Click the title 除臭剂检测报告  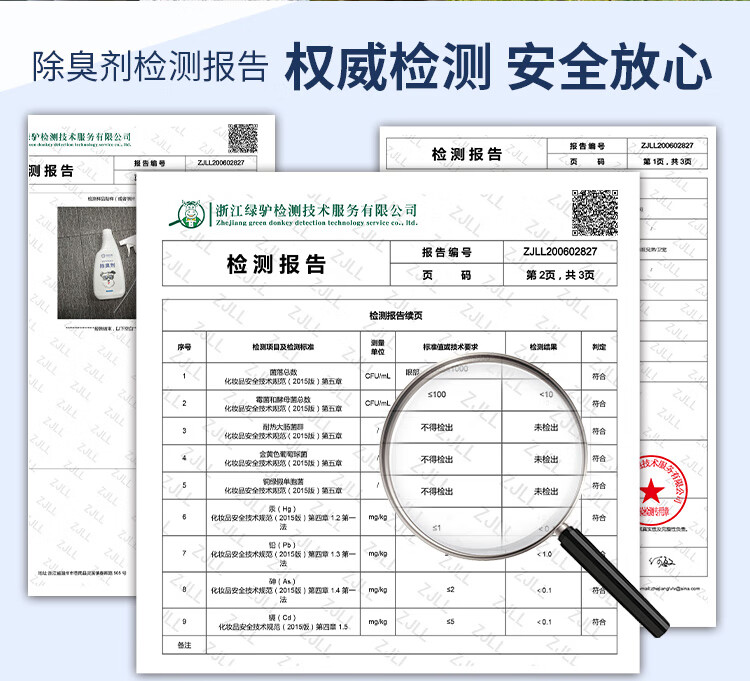tap(150, 66)
